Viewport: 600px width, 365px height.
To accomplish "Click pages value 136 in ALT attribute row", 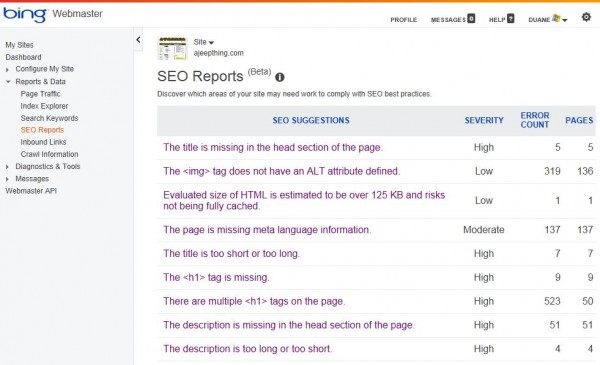I will [585, 171].
